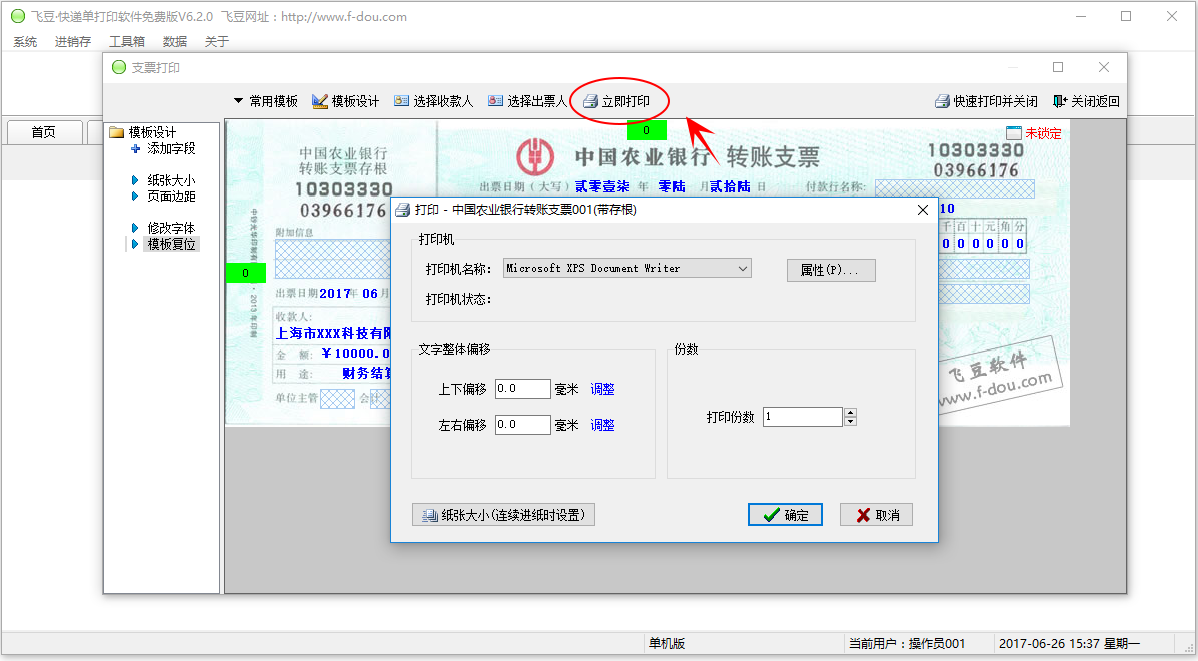Select 修改字体 to change the font
This screenshot has width=1198, height=661.
164,228
